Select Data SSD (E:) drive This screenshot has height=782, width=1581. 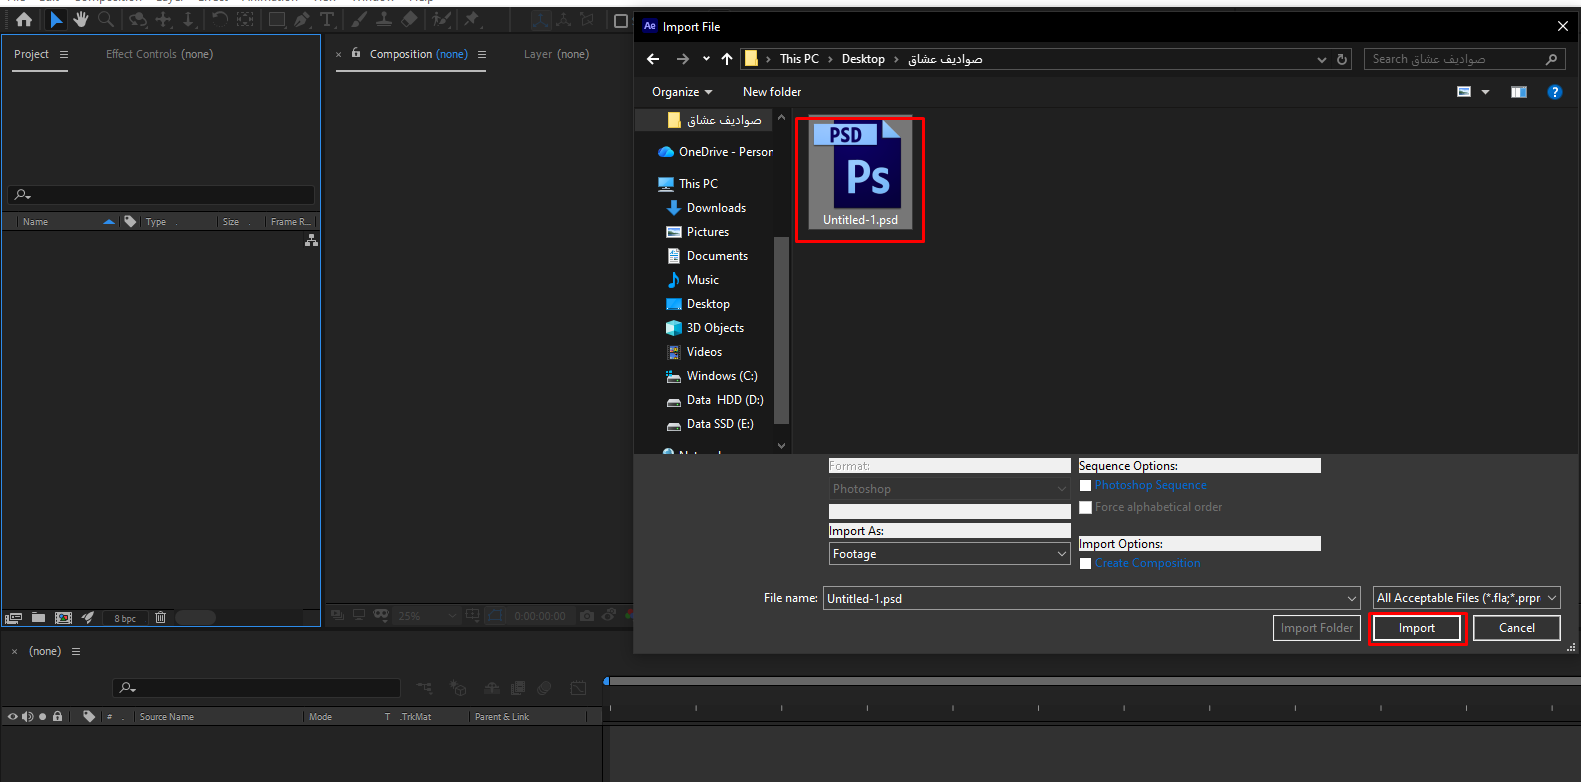pos(720,424)
